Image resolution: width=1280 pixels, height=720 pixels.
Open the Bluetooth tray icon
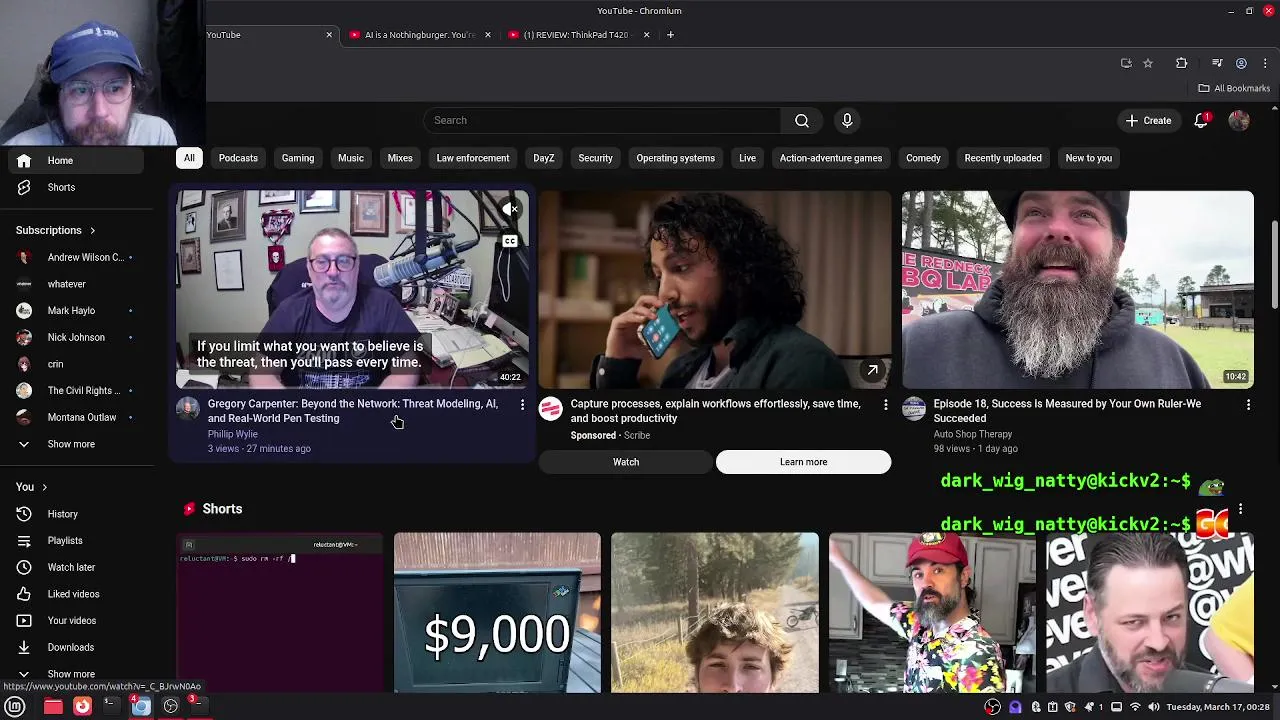1036,707
